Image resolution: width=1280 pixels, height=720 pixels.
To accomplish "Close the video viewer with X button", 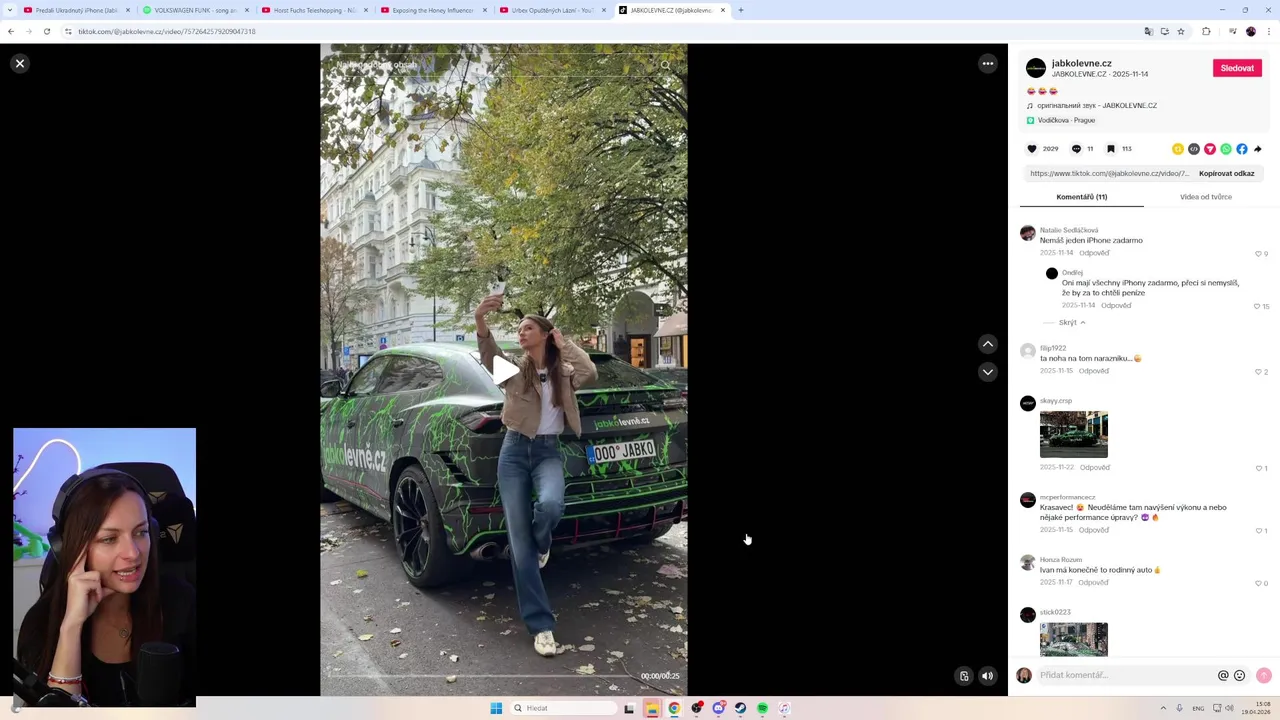I will pos(19,63).
